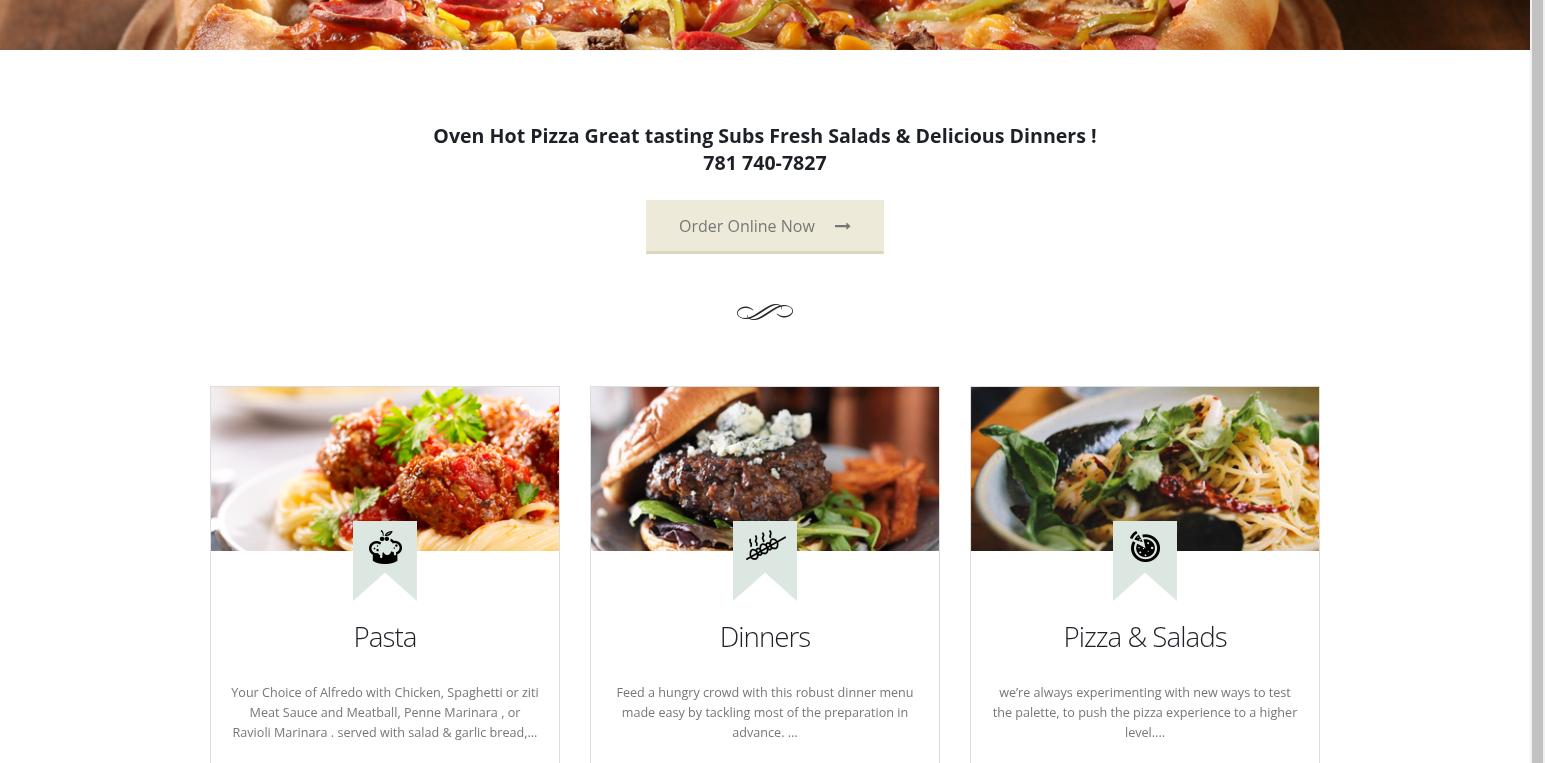Click the arrow icon in Order Online button
1545x763 pixels.
pyautogui.click(x=843, y=226)
